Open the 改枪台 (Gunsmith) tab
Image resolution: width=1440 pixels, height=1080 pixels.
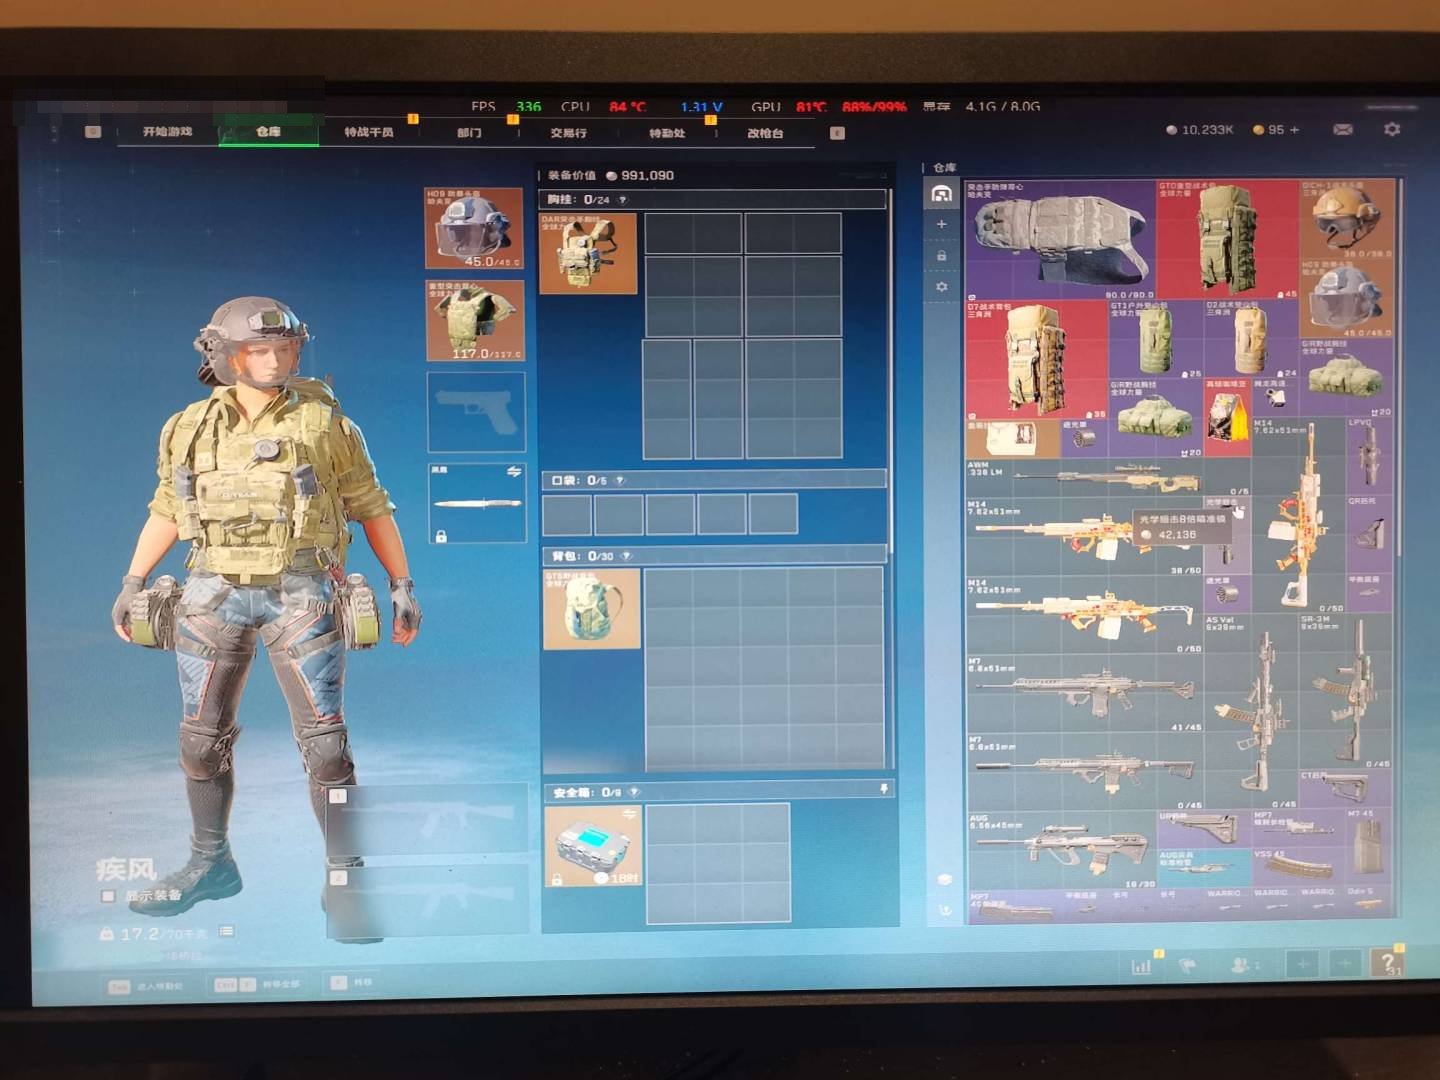(x=765, y=133)
